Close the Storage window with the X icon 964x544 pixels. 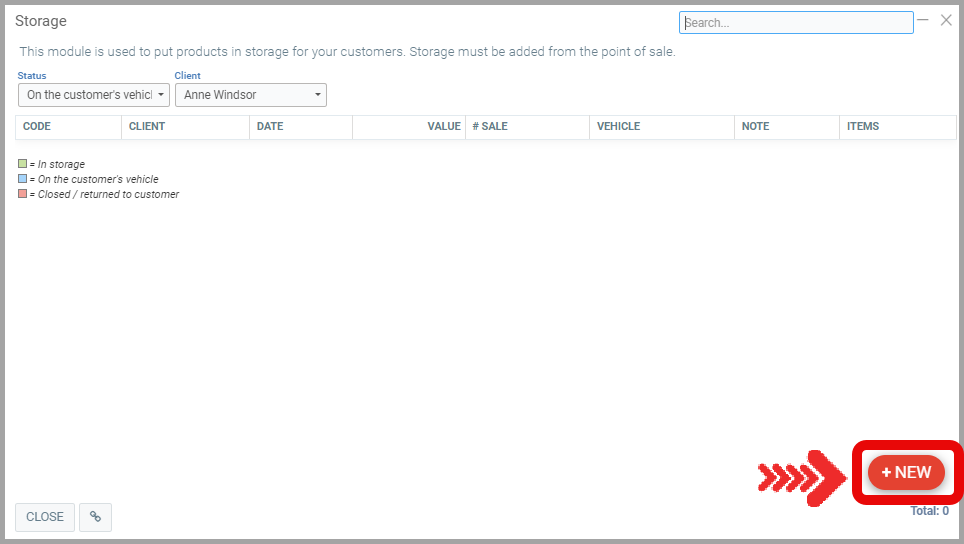point(946,20)
